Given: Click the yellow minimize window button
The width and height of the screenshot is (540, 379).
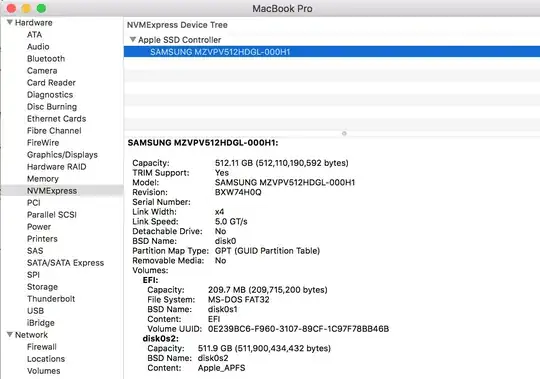Looking at the screenshot, I should click(26, 8).
